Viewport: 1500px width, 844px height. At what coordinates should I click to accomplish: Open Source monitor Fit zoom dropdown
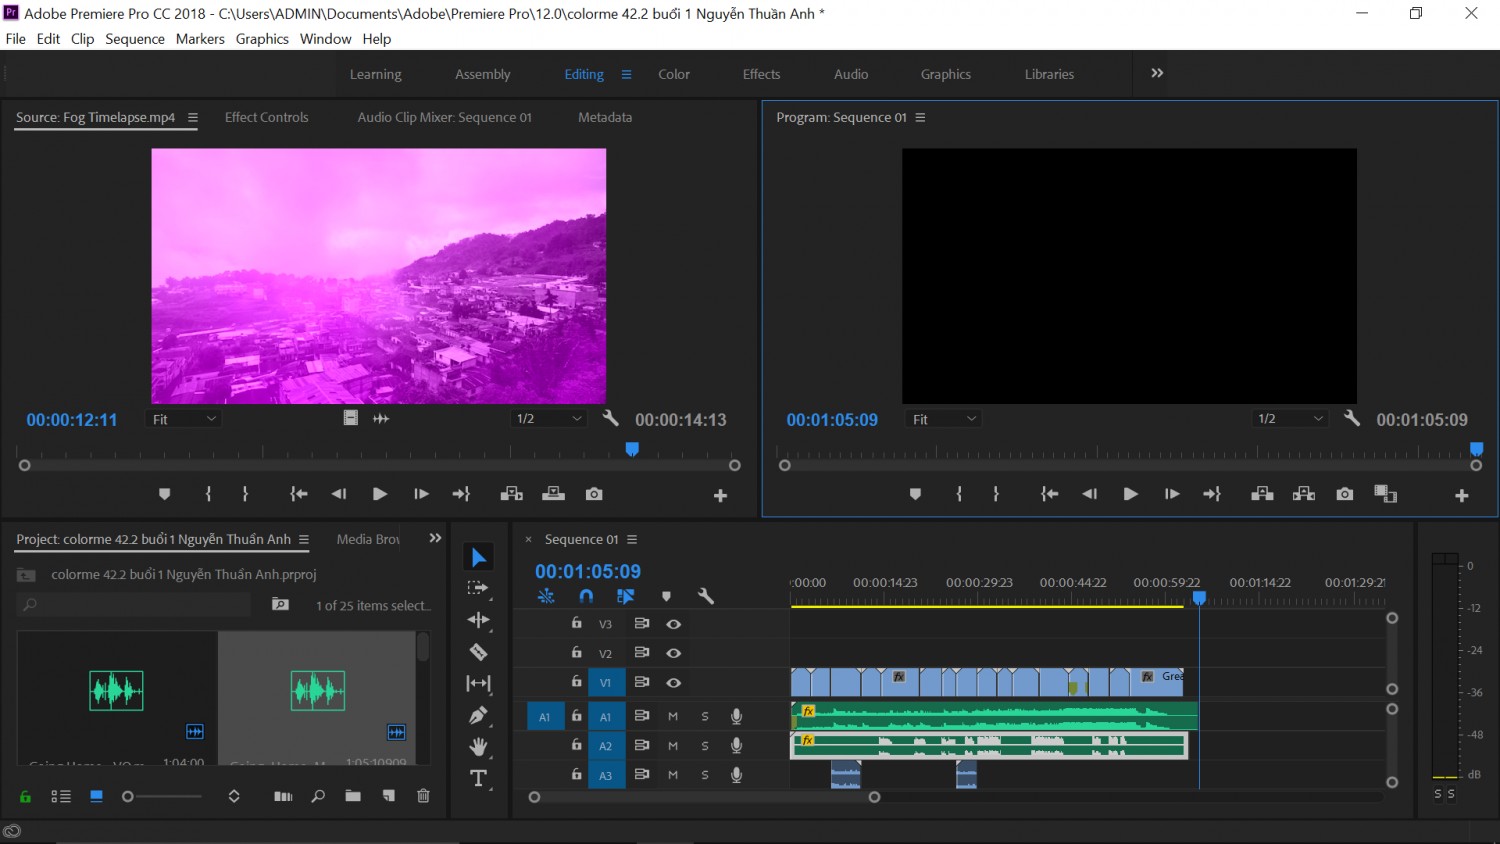point(184,419)
